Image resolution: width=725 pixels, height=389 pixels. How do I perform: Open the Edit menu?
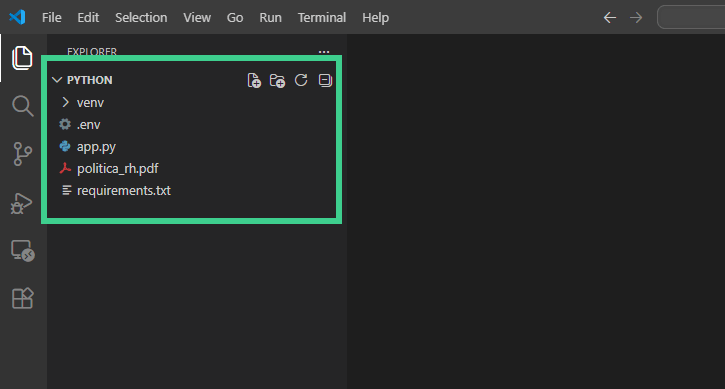[88, 18]
